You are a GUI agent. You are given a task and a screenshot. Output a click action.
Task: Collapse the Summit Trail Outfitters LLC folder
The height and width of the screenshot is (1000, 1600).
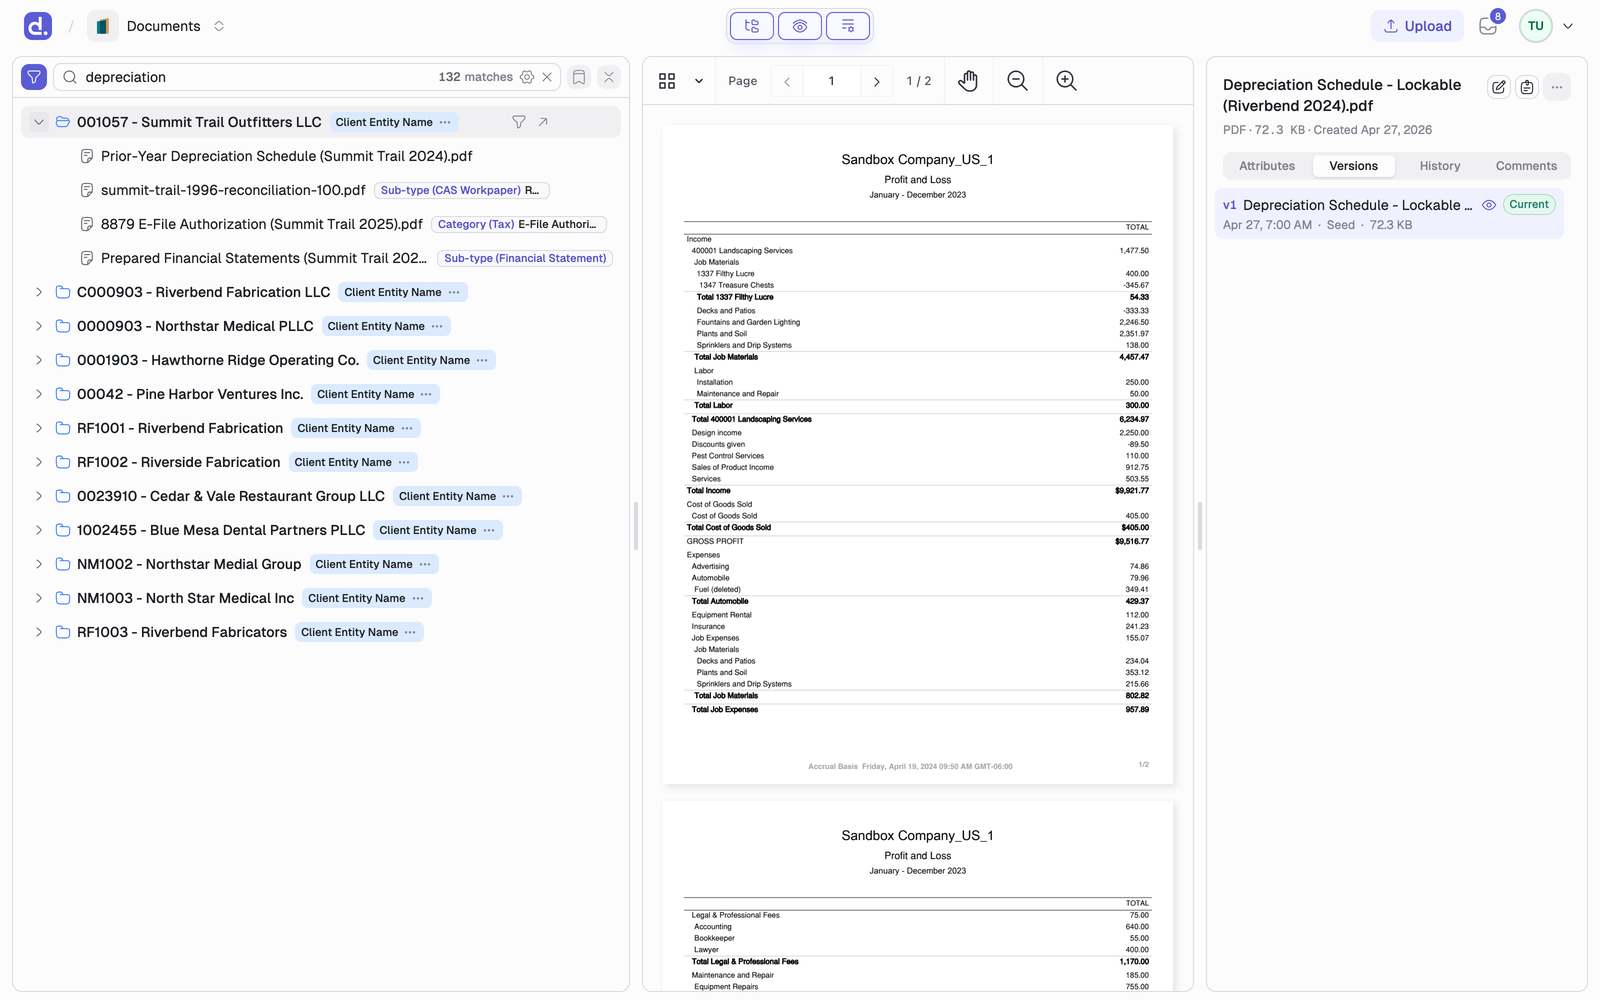tap(39, 122)
